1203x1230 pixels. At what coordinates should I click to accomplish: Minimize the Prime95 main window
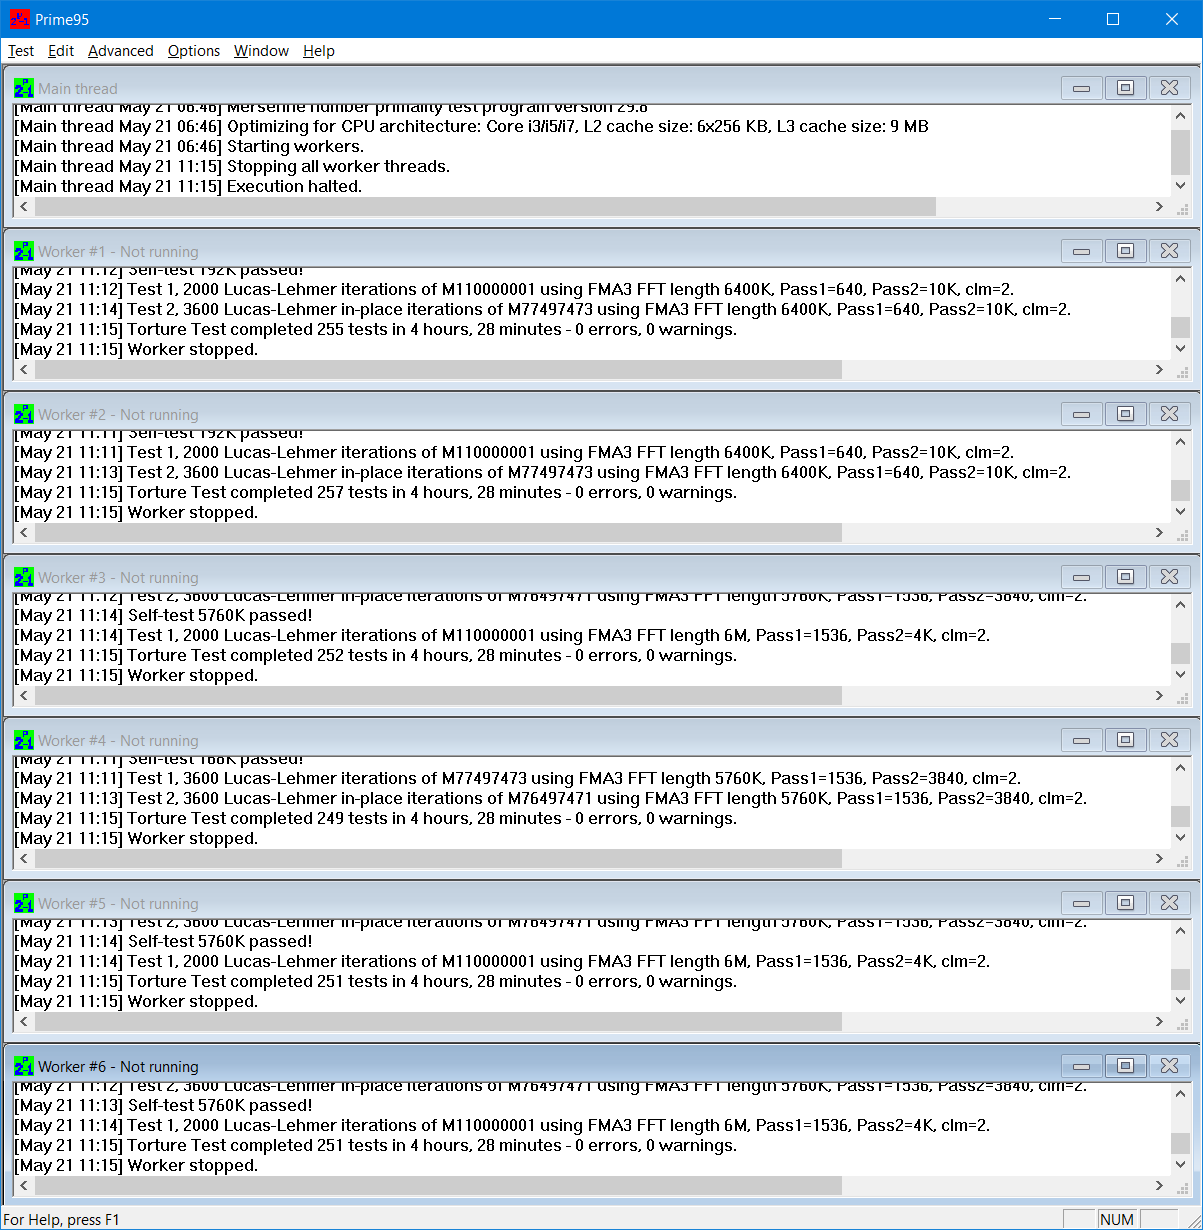pyautogui.click(x=1054, y=19)
